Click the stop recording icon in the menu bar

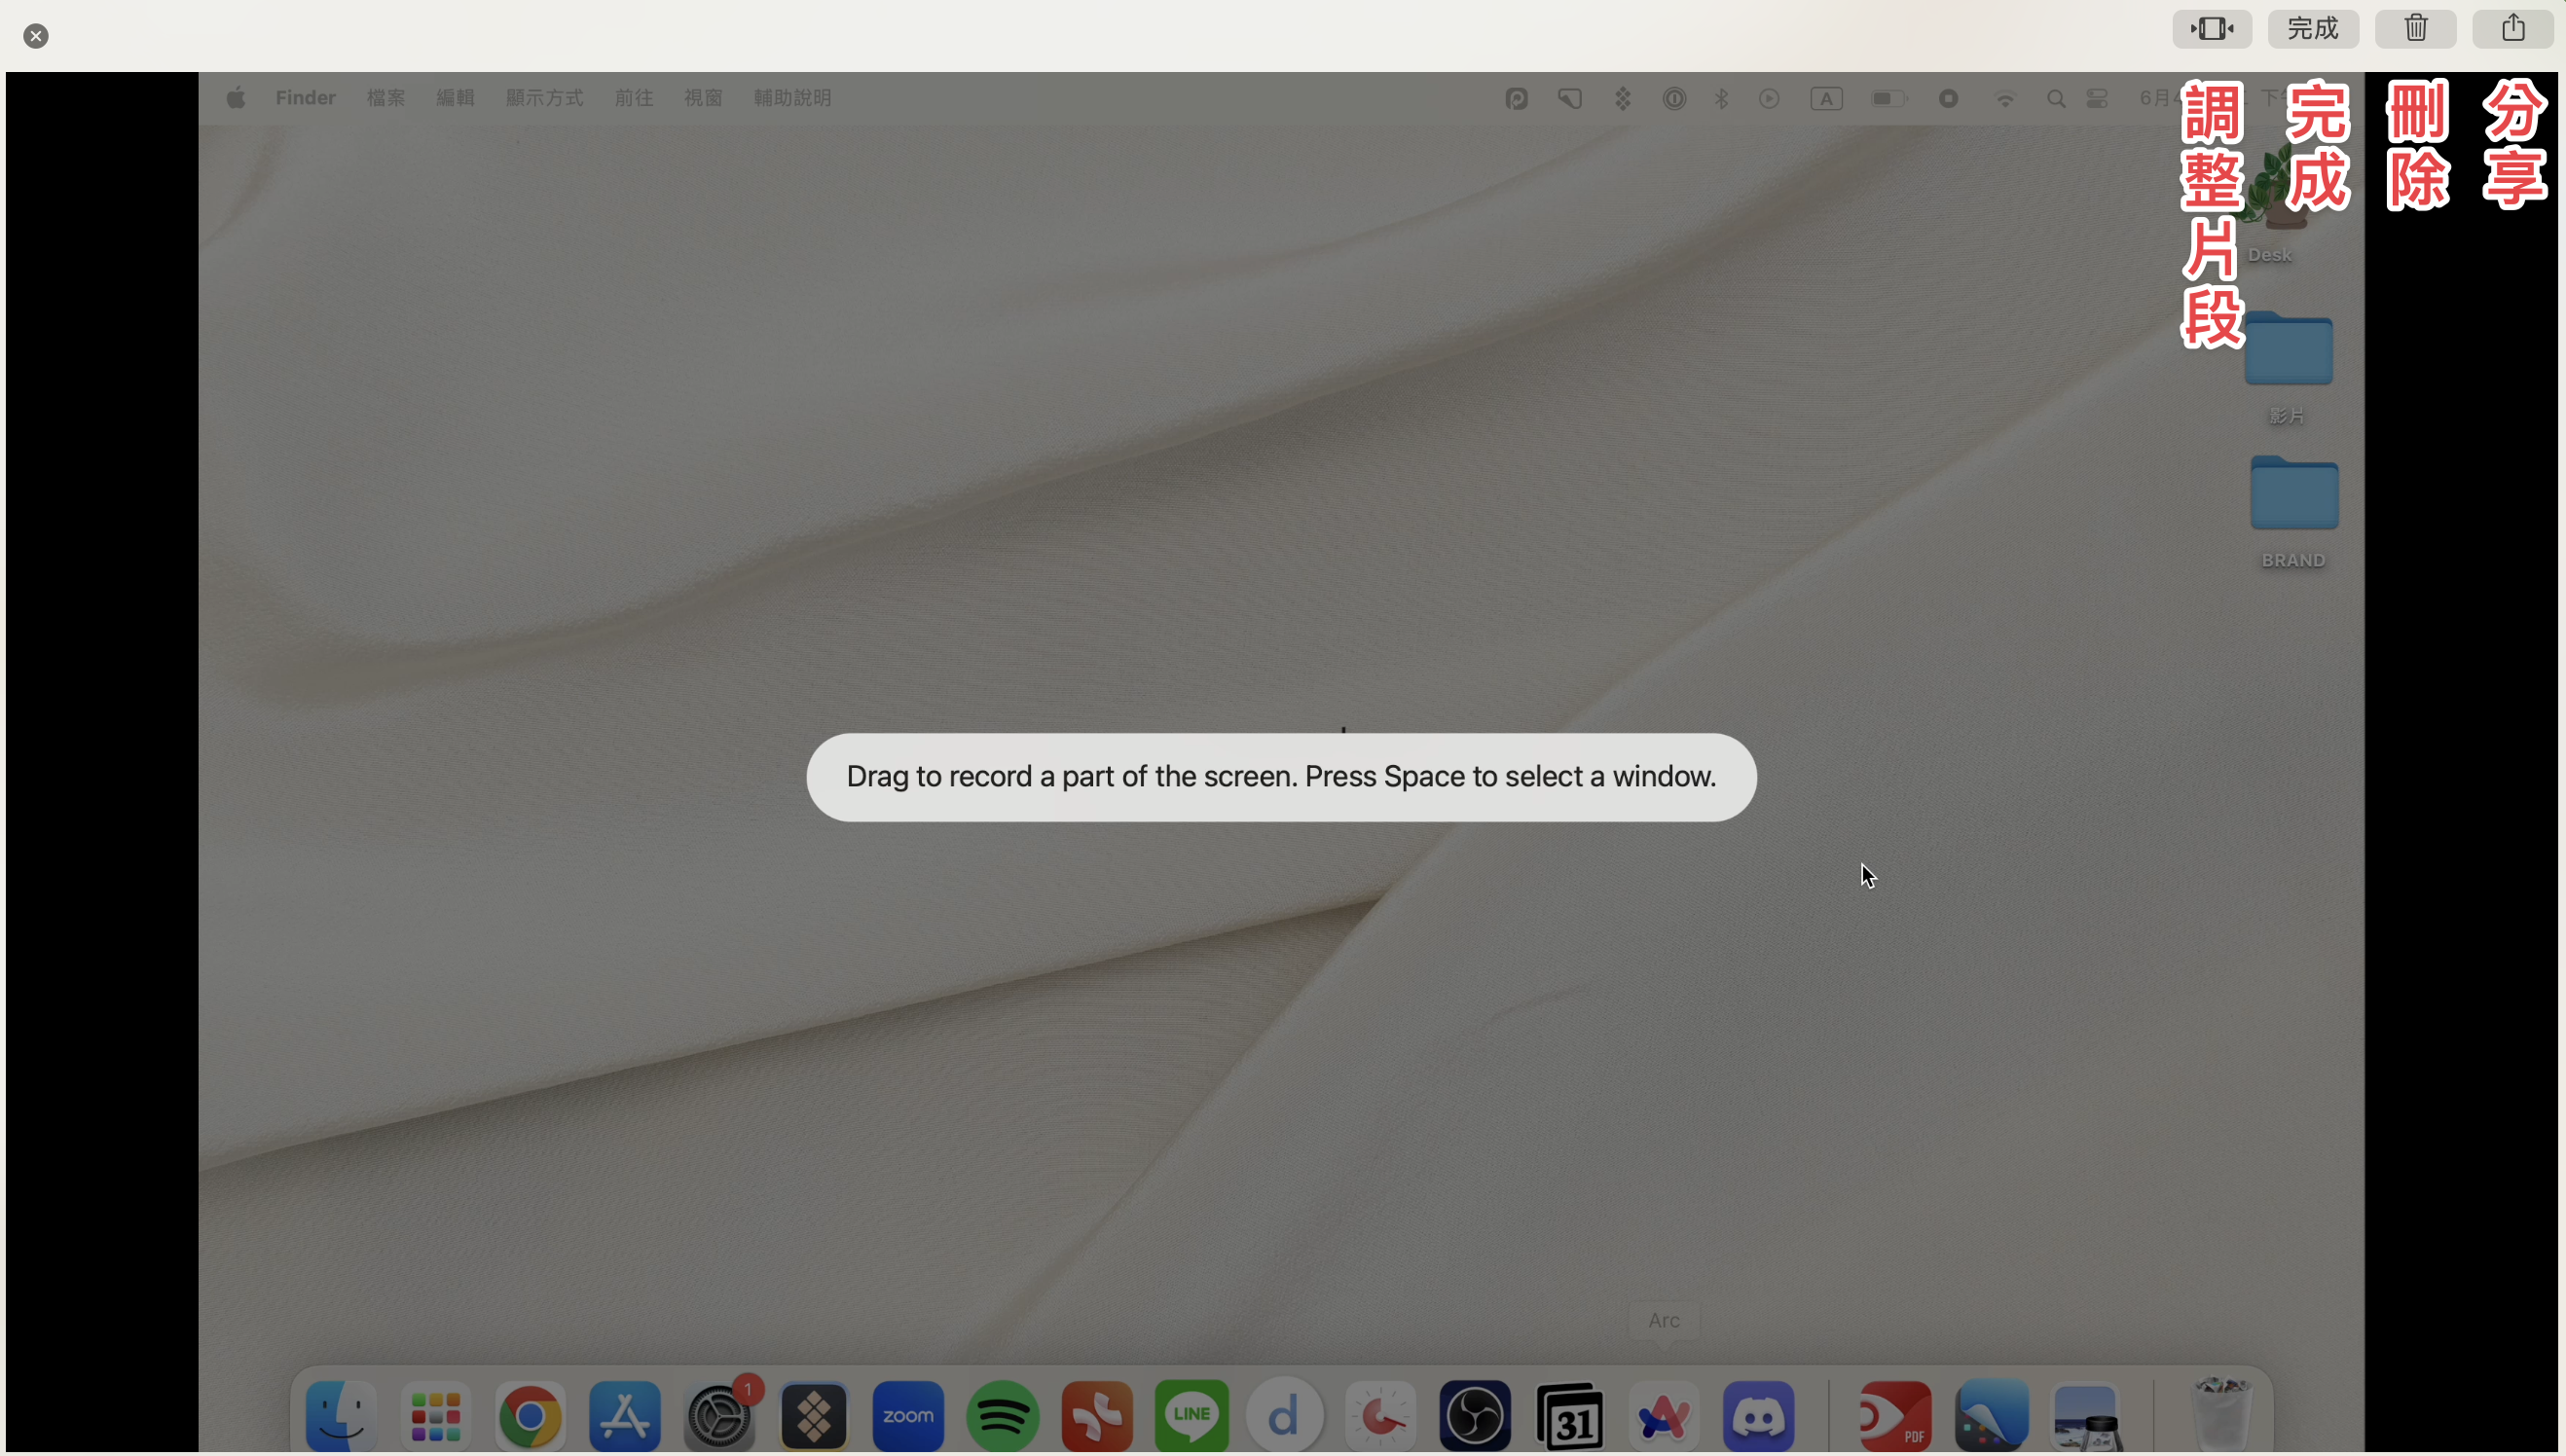tap(1948, 98)
